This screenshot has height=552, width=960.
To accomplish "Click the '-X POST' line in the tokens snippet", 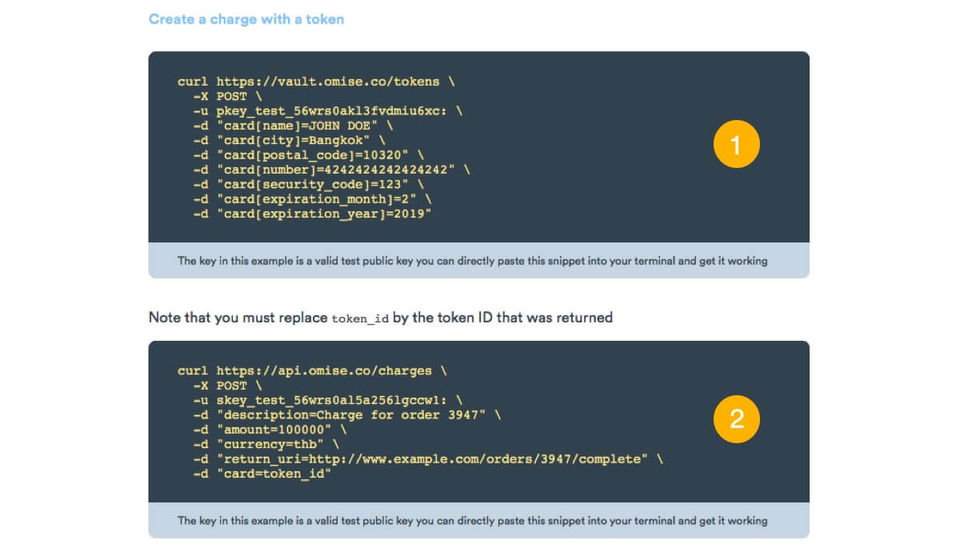I will (227, 96).
